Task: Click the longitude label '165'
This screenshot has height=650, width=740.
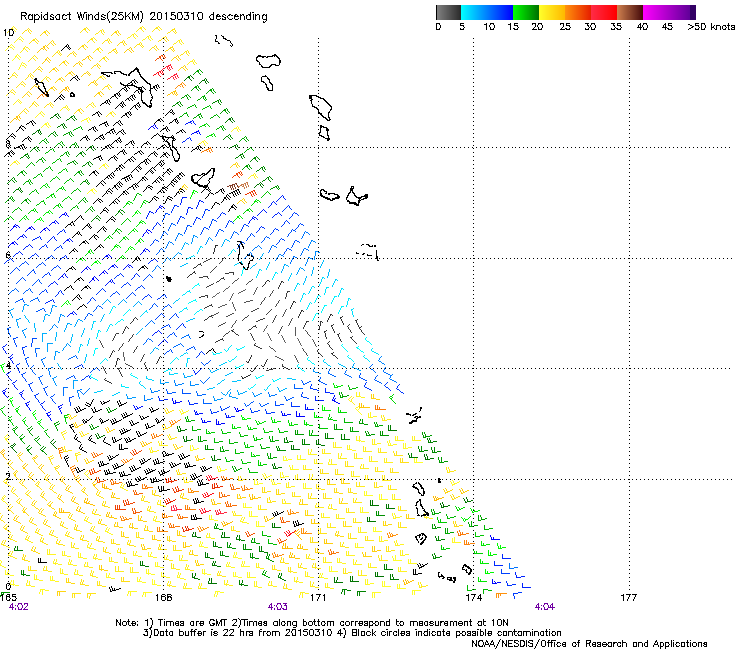Action: coord(9,598)
